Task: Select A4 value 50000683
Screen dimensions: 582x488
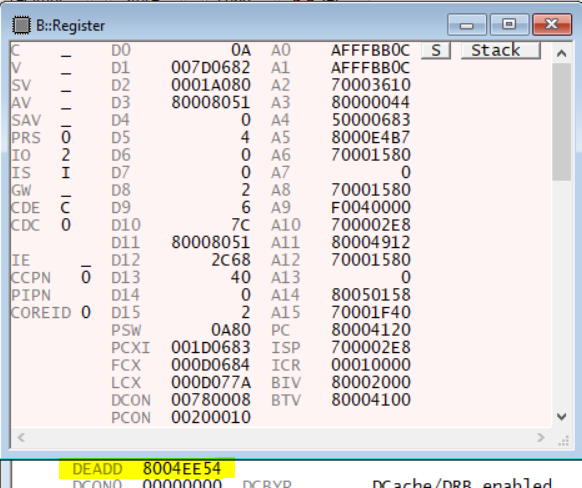Action: pyautogui.click(x=371, y=120)
